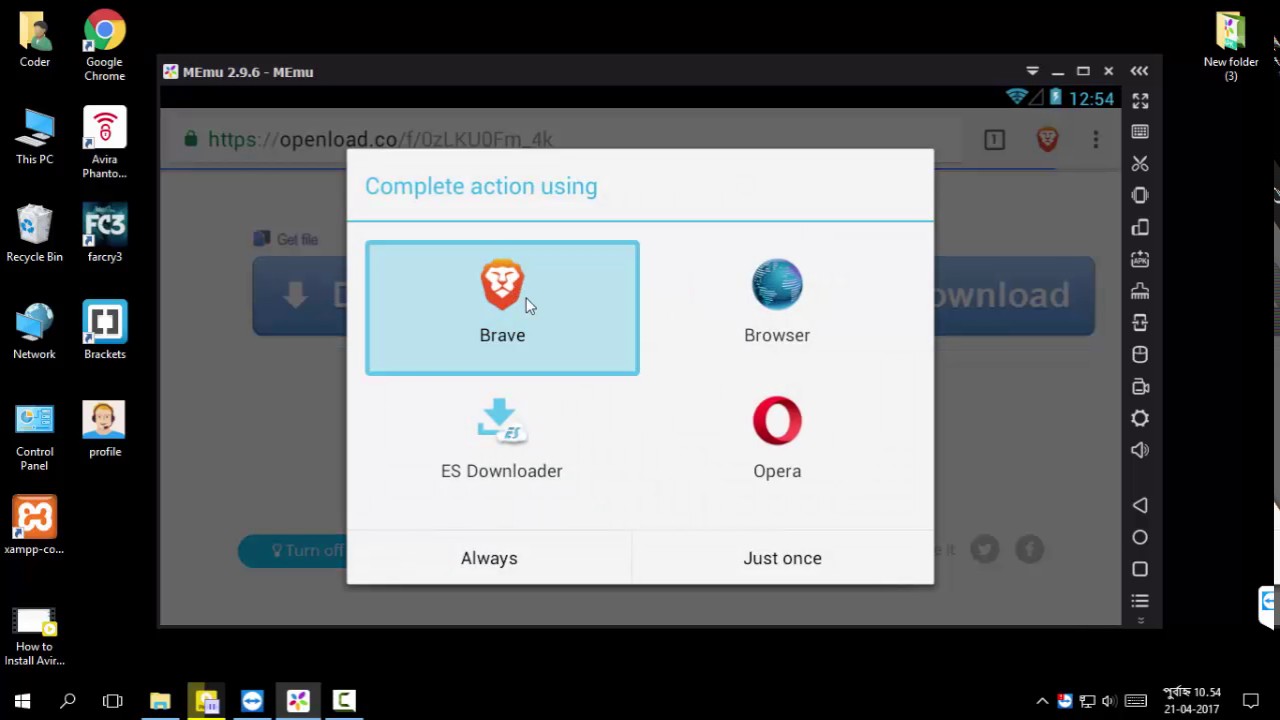Open MEmu settings gear
1280x720 pixels.
[1140, 418]
